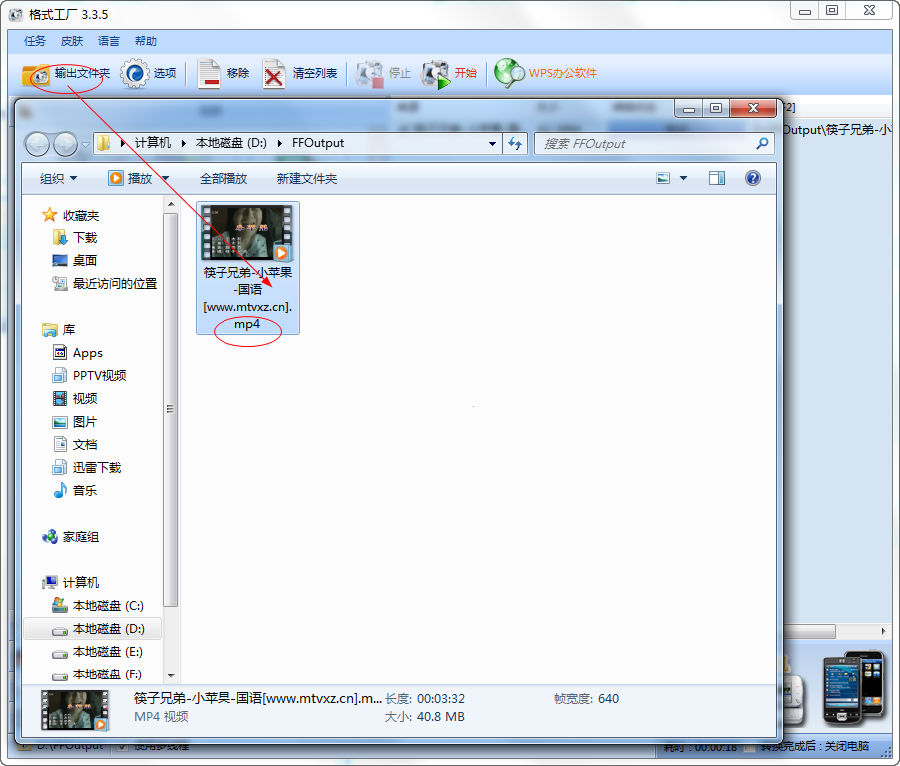Click the 新建文件夹 button
Screen dimensions: 900x766
(306, 178)
